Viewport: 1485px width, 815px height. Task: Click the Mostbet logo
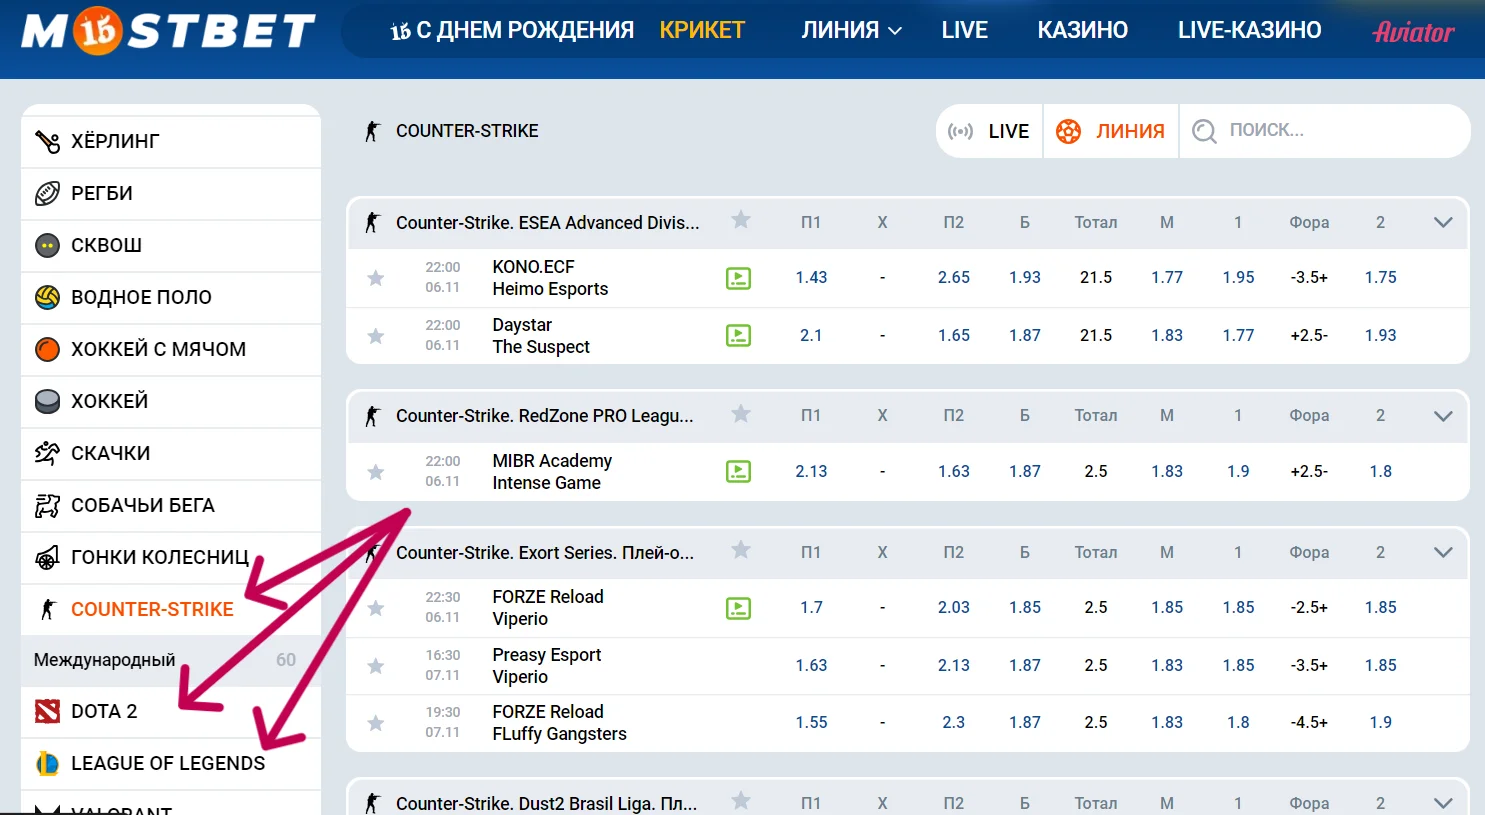pos(168,31)
